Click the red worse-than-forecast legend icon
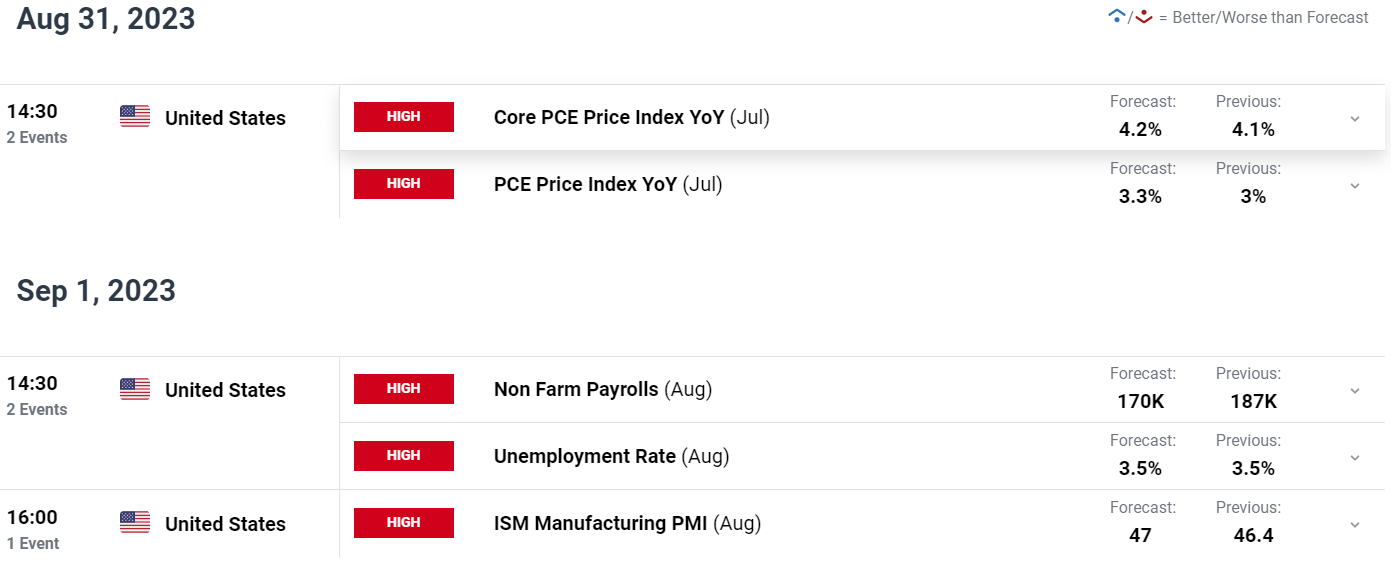Screen dimensions: 1391x562 click(1144, 16)
